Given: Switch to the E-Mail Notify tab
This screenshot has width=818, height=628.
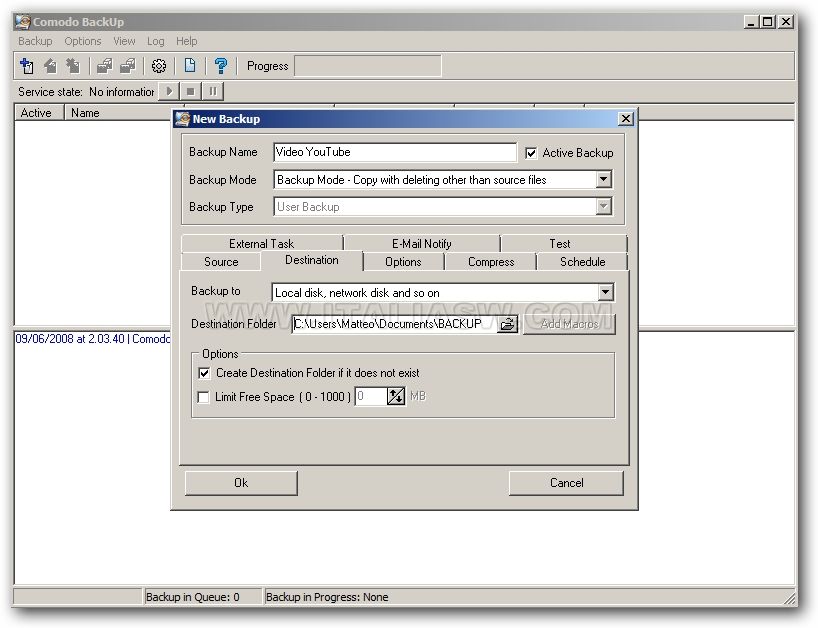Looking at the screenshot, I should click(422, 244).
